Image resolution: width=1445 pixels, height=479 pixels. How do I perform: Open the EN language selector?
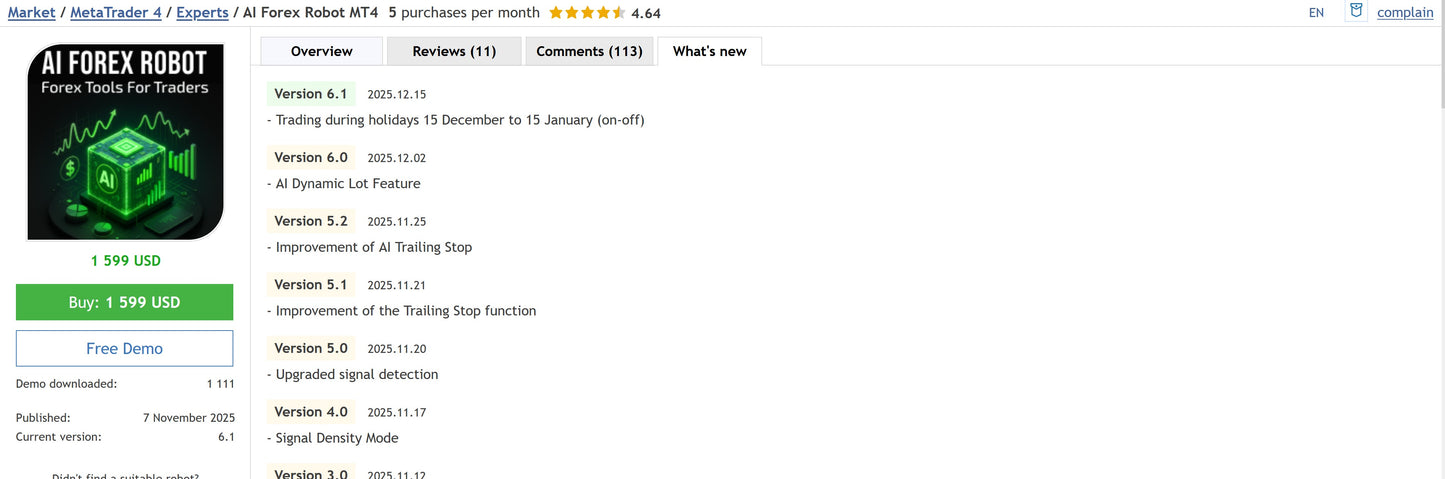(x=1316, y=13)
